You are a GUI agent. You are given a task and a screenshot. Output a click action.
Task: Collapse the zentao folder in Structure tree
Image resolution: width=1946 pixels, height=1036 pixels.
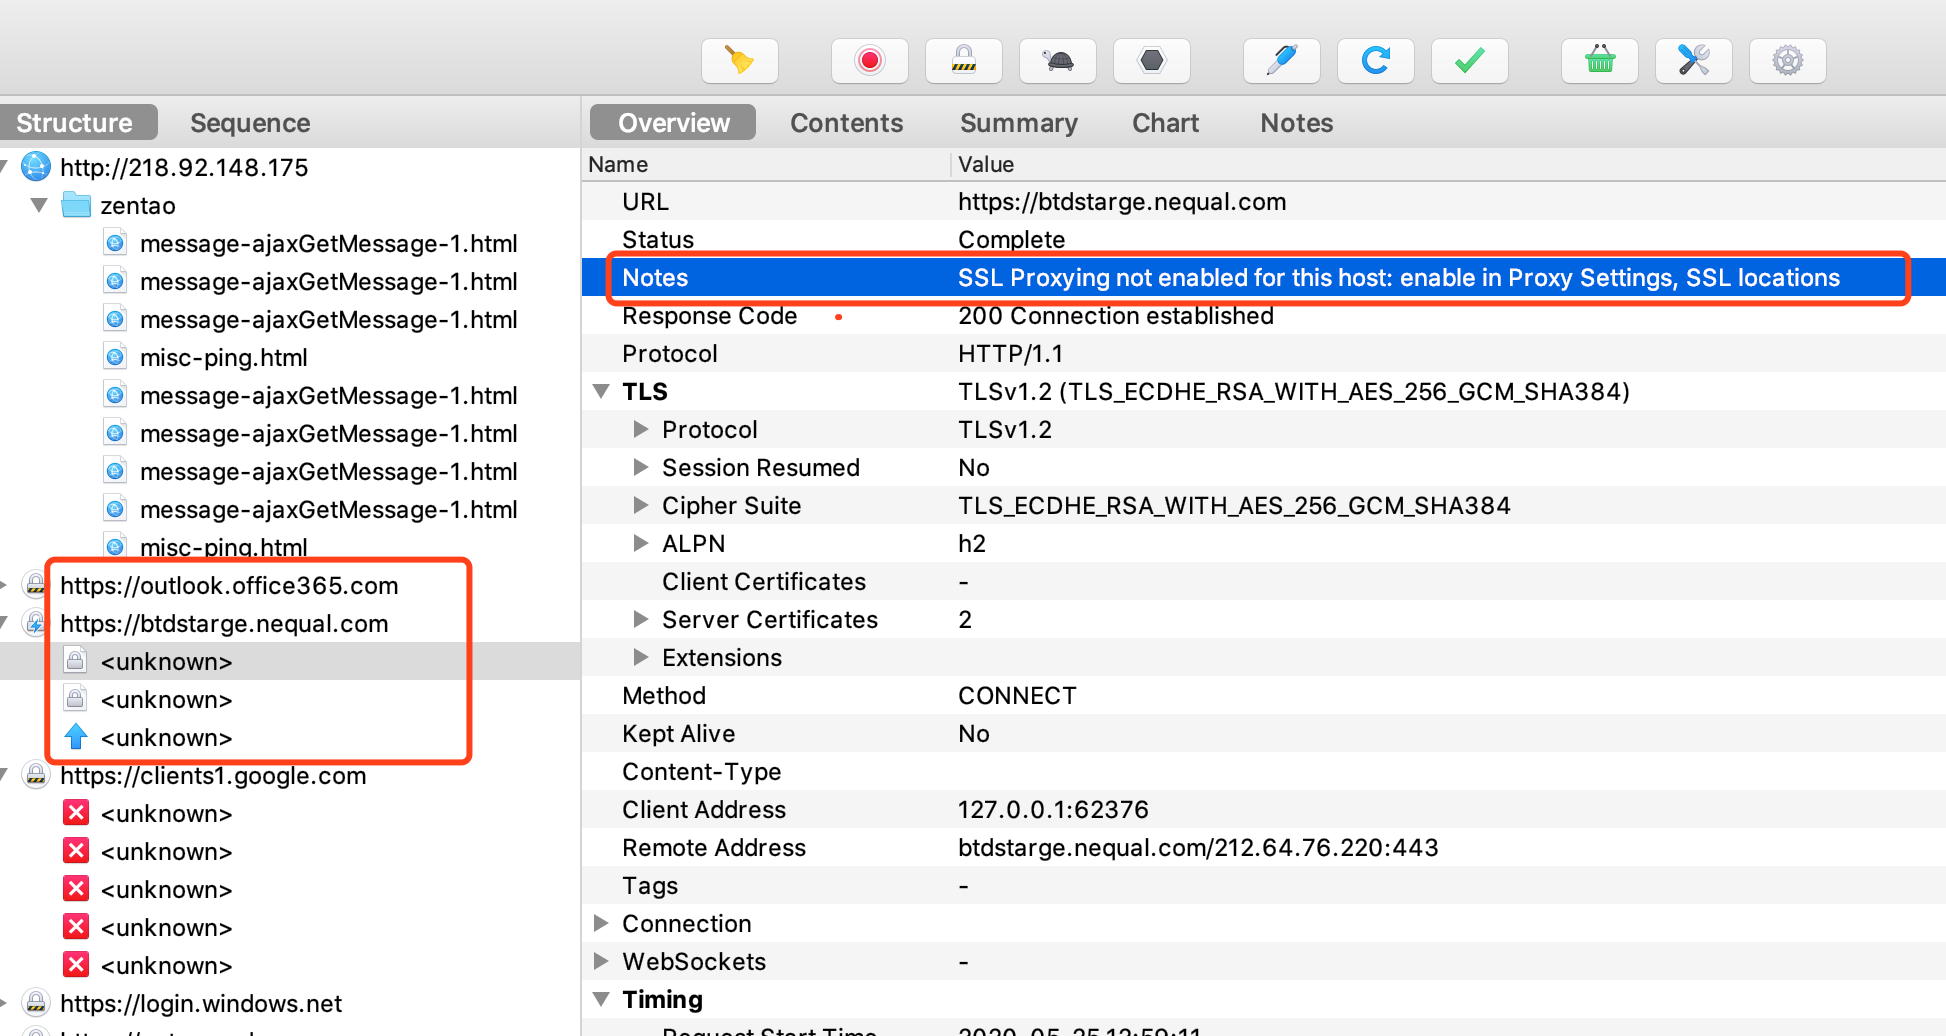[x=38, y=205]
